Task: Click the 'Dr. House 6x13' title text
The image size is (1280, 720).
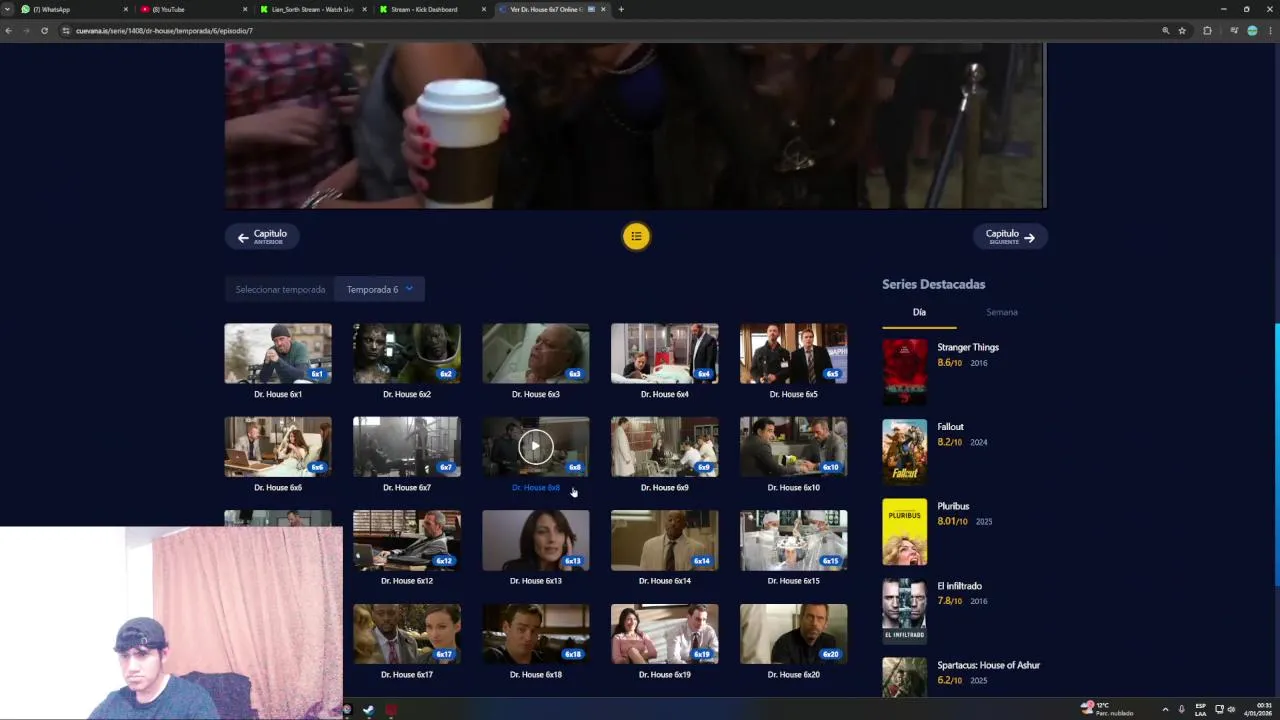Action: (536, 581)
